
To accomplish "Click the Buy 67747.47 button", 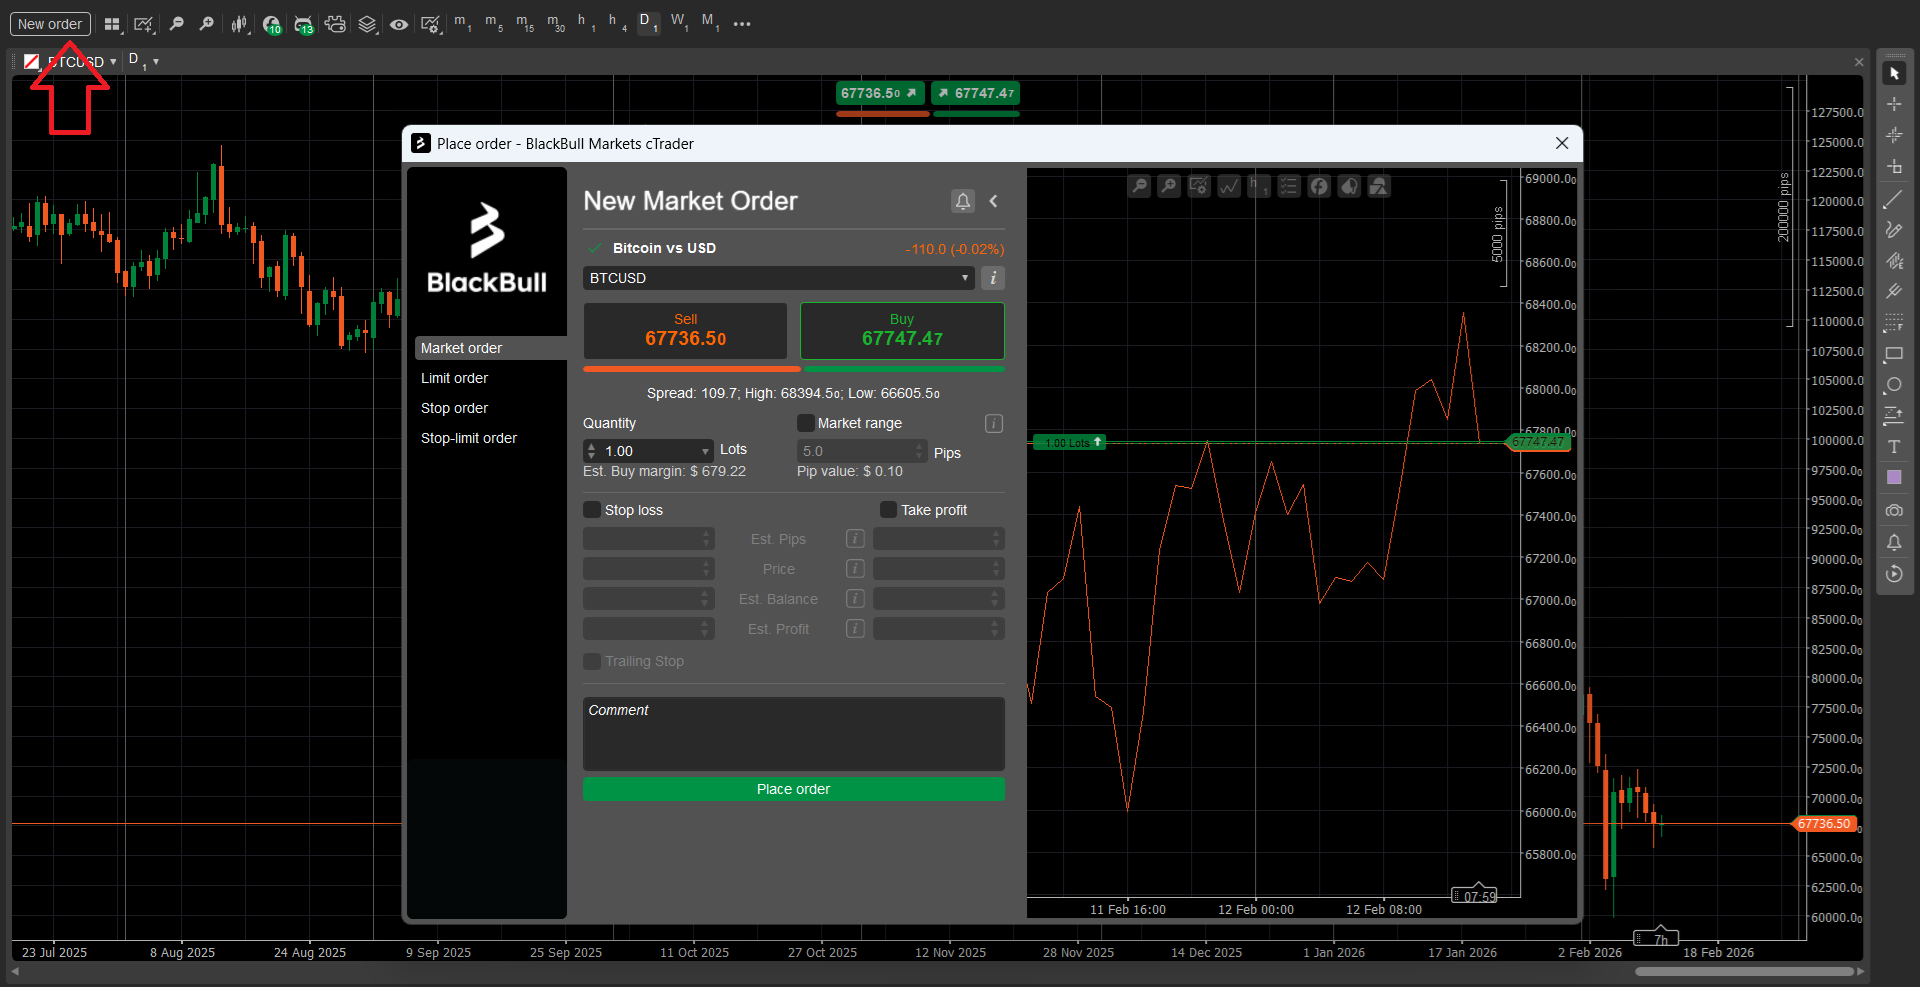I will 902,330.
